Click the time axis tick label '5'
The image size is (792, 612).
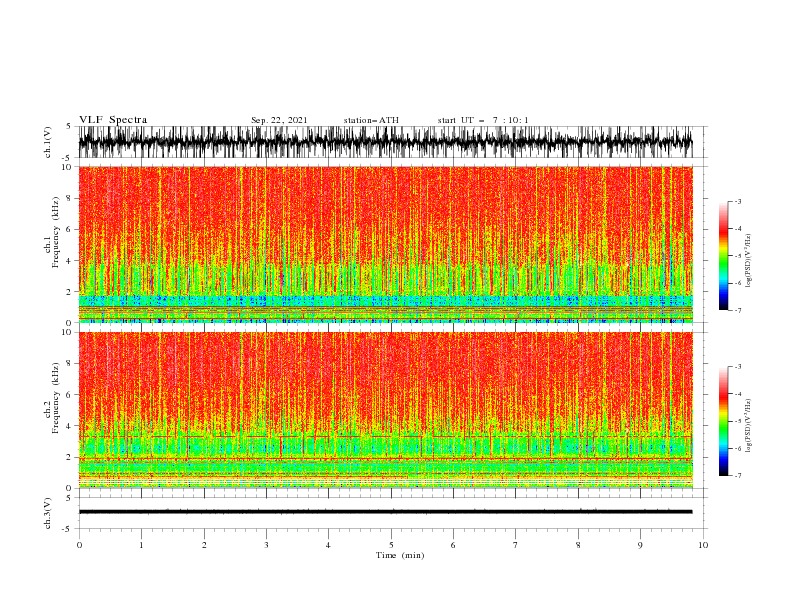(x=391, y=545)
